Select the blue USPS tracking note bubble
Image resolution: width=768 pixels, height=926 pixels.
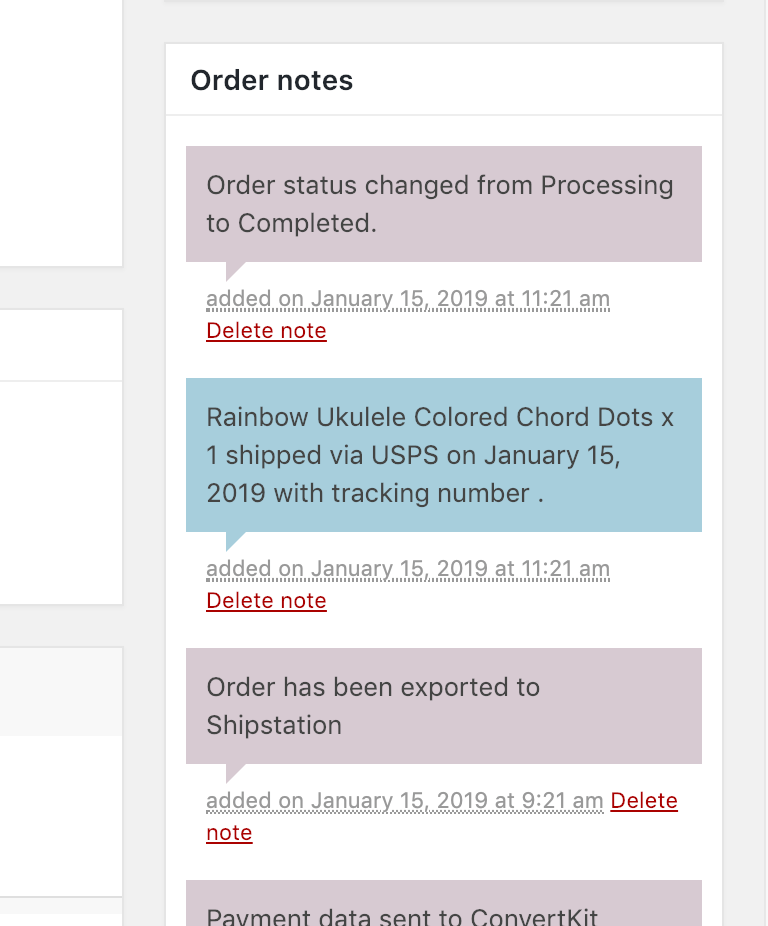(x=443, y=455)
